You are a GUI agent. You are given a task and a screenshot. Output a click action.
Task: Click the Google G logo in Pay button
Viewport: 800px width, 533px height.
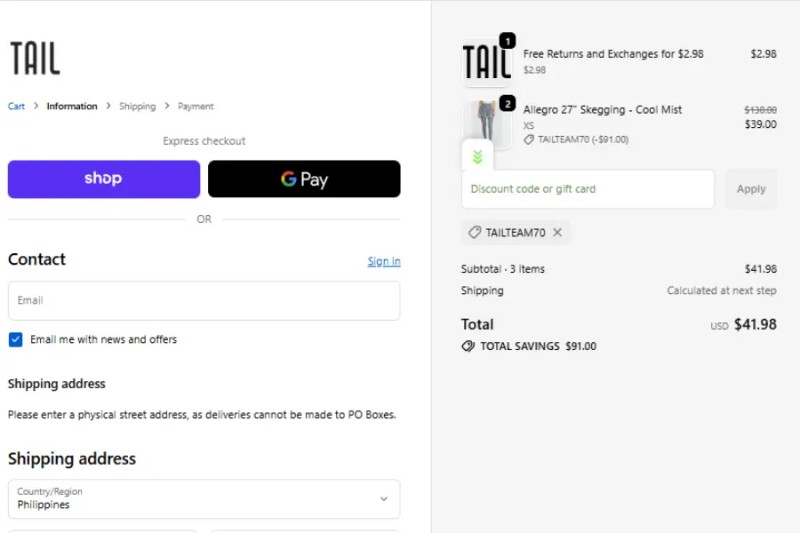click(289, 179)
